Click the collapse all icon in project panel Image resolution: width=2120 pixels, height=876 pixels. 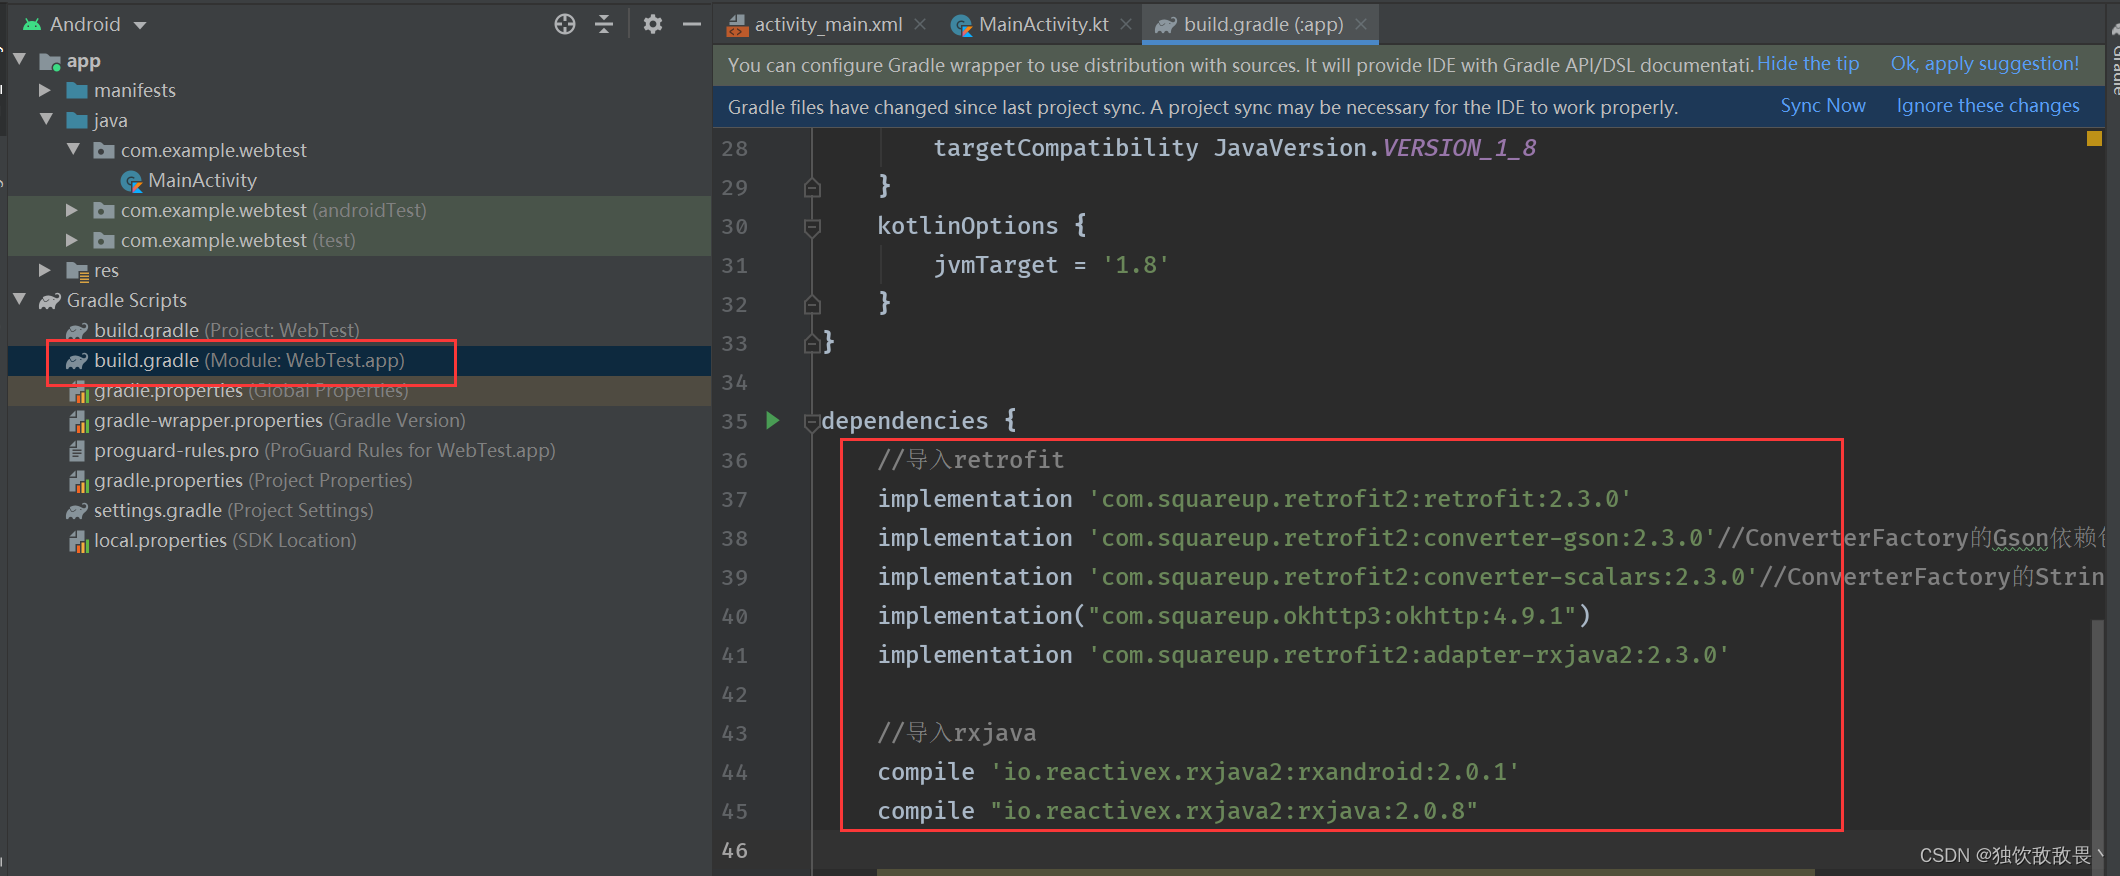pyautogui.click(x=604, y=24)
